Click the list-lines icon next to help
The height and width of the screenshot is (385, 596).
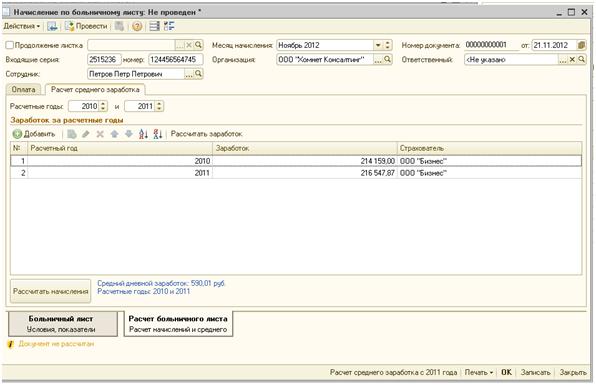point(154,26)
